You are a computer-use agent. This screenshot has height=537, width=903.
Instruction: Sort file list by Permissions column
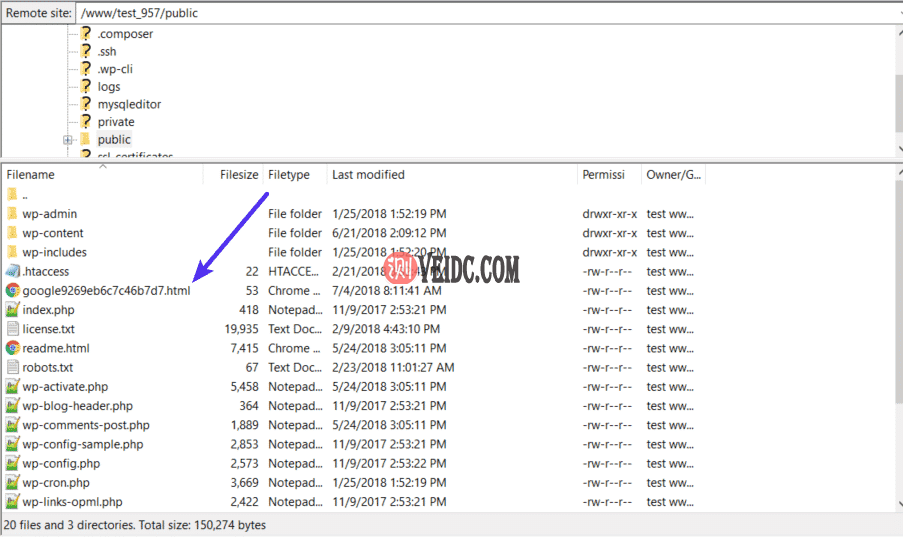pyautogui.click(x=609, y=175)
